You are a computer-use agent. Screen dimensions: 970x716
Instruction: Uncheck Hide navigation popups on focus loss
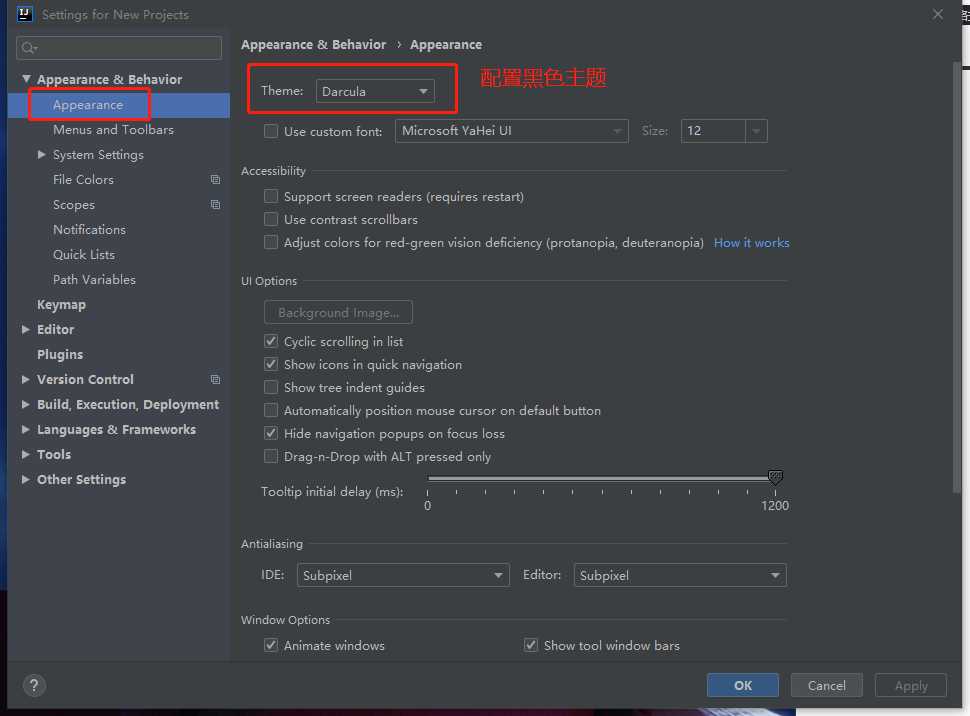(271, 433)
